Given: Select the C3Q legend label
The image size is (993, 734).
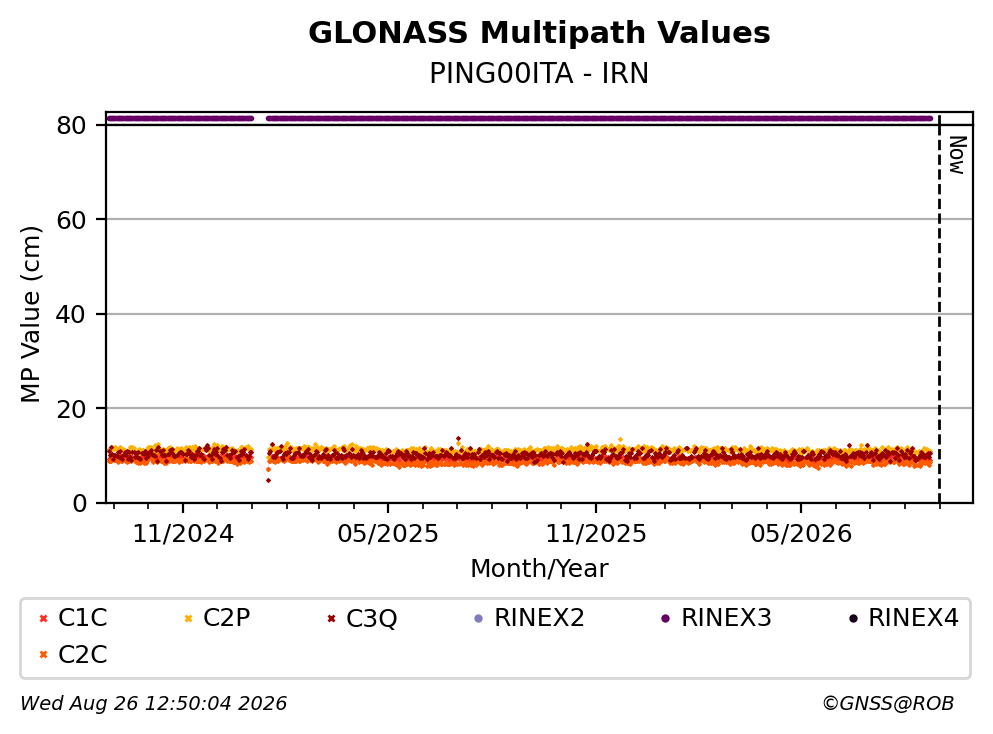Looking at the screenshot, I should tap(372, 618).
